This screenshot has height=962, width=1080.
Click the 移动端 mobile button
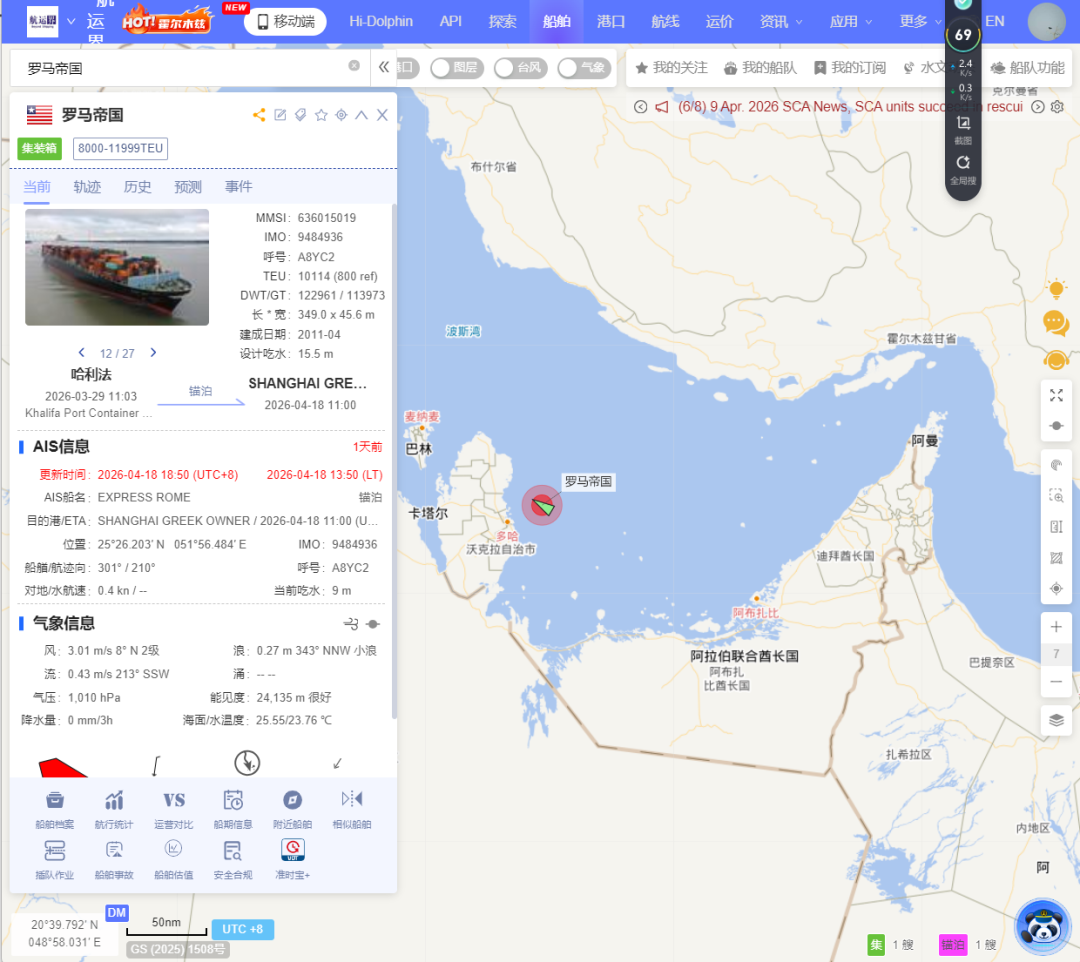coord(284,21)
